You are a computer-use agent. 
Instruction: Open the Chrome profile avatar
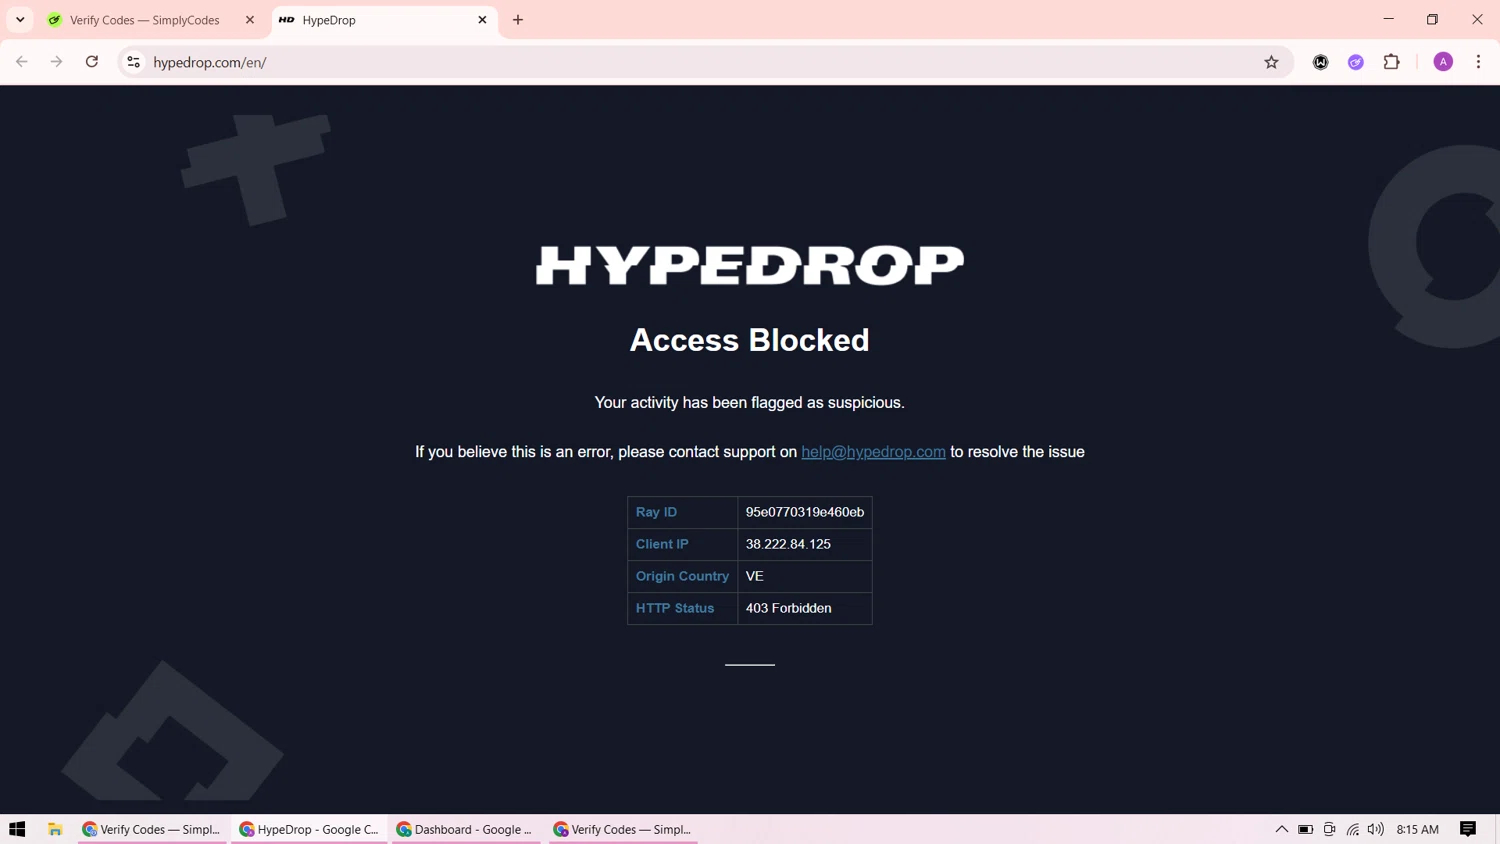click(1443, 62)
